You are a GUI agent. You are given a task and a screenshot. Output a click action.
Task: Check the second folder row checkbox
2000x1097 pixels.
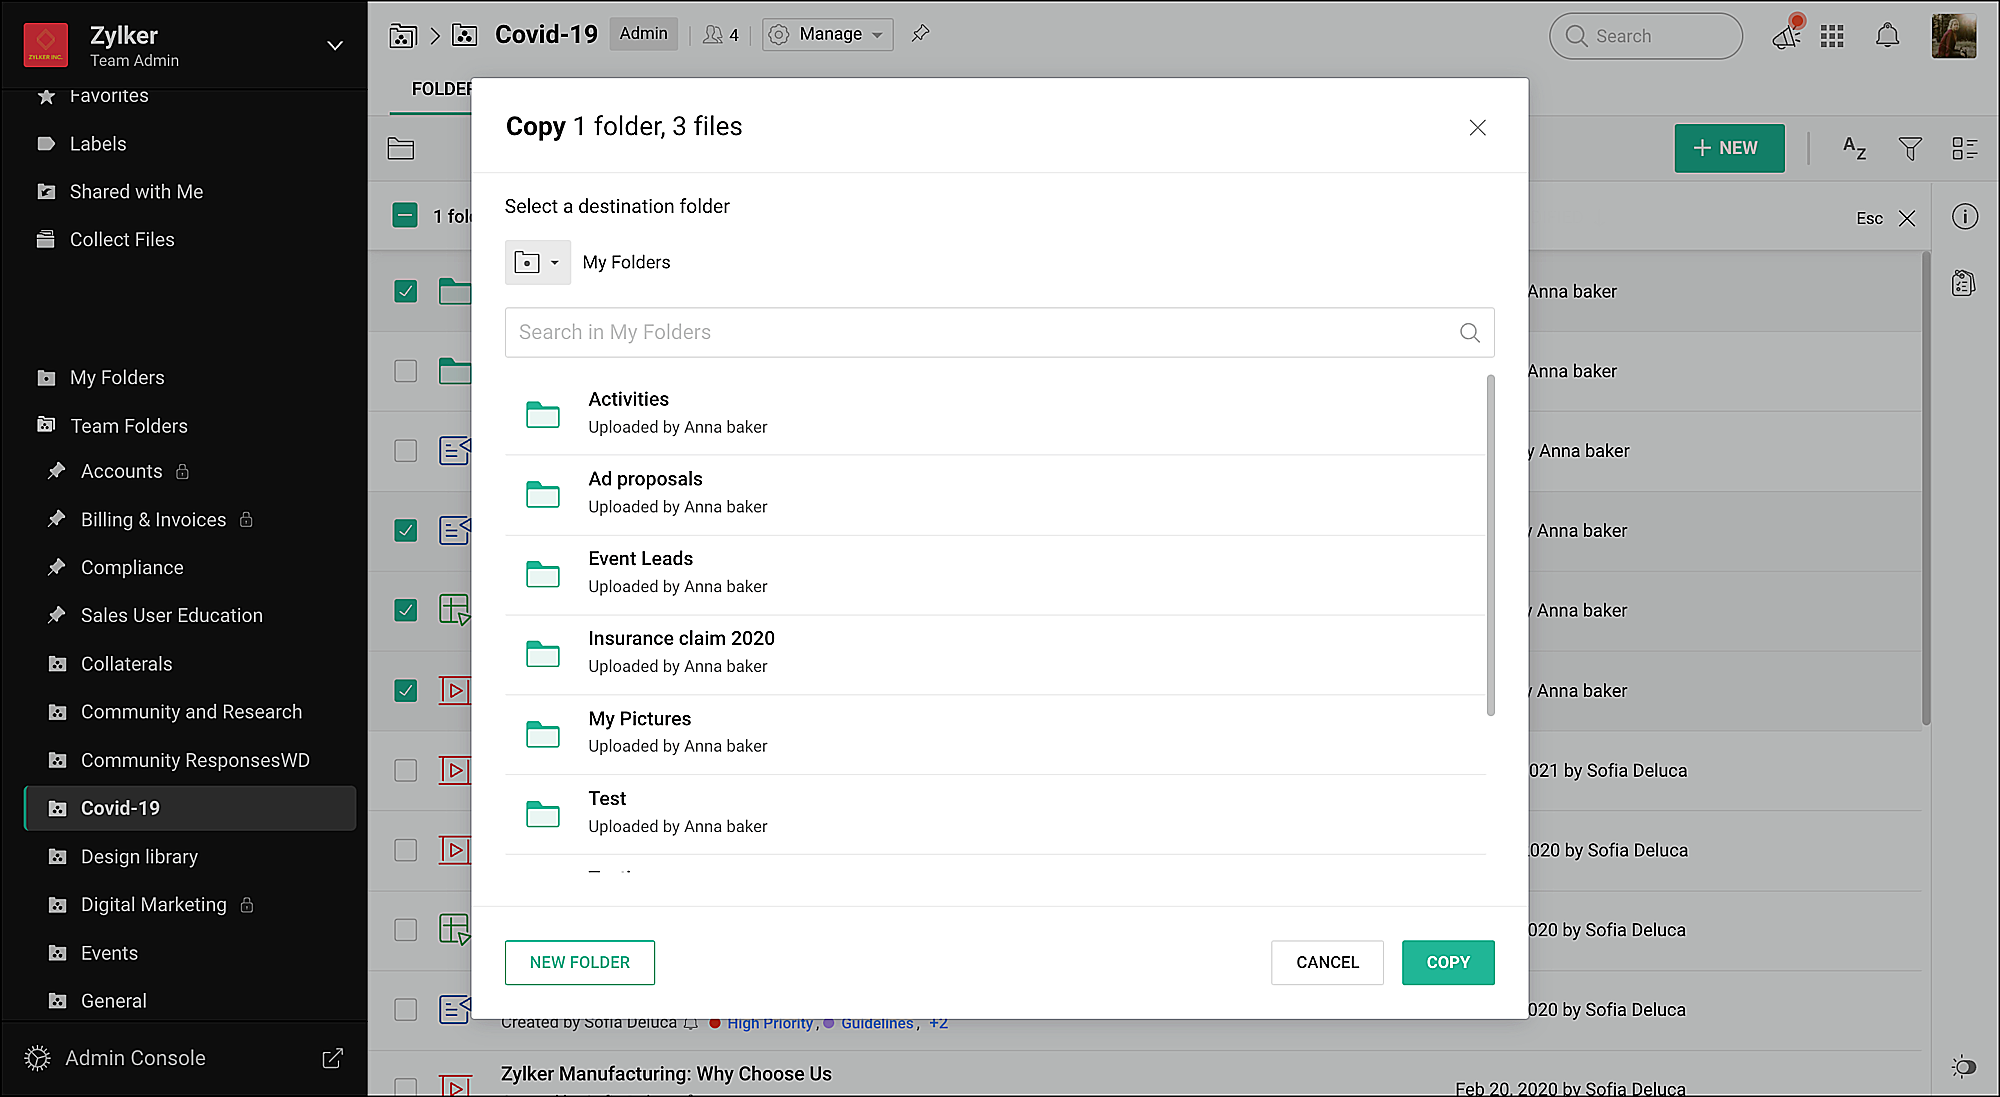[405, 371]
